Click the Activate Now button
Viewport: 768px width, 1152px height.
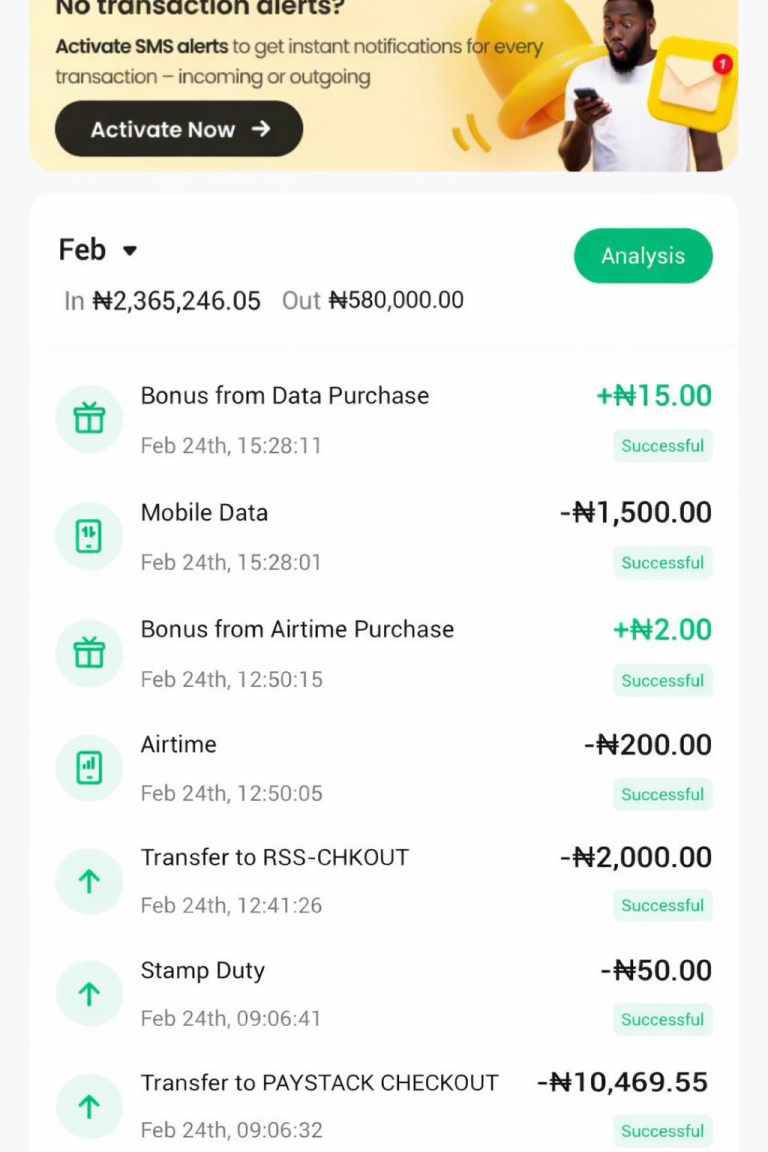[x=179, y=129]
